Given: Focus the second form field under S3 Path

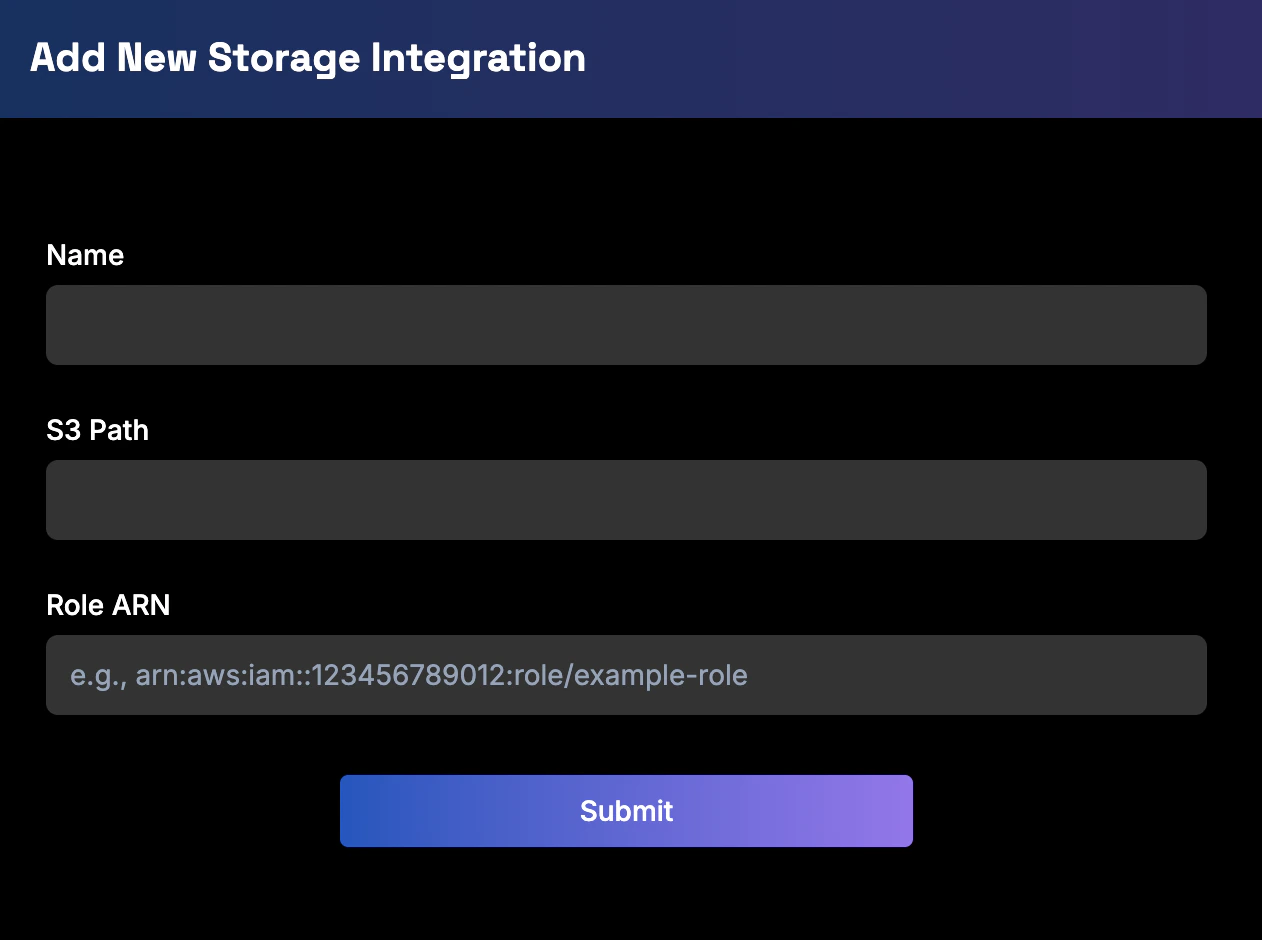Looking at the screenshot, I should click(x=626, y=499).
